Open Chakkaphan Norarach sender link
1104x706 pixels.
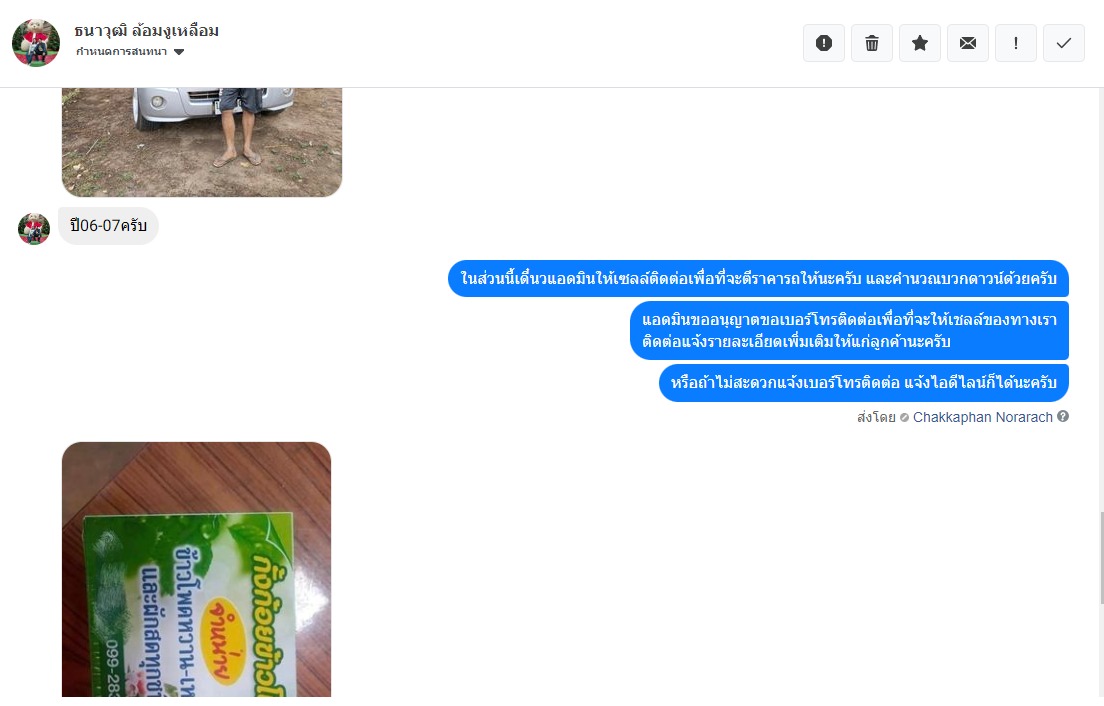pos(982,417)
